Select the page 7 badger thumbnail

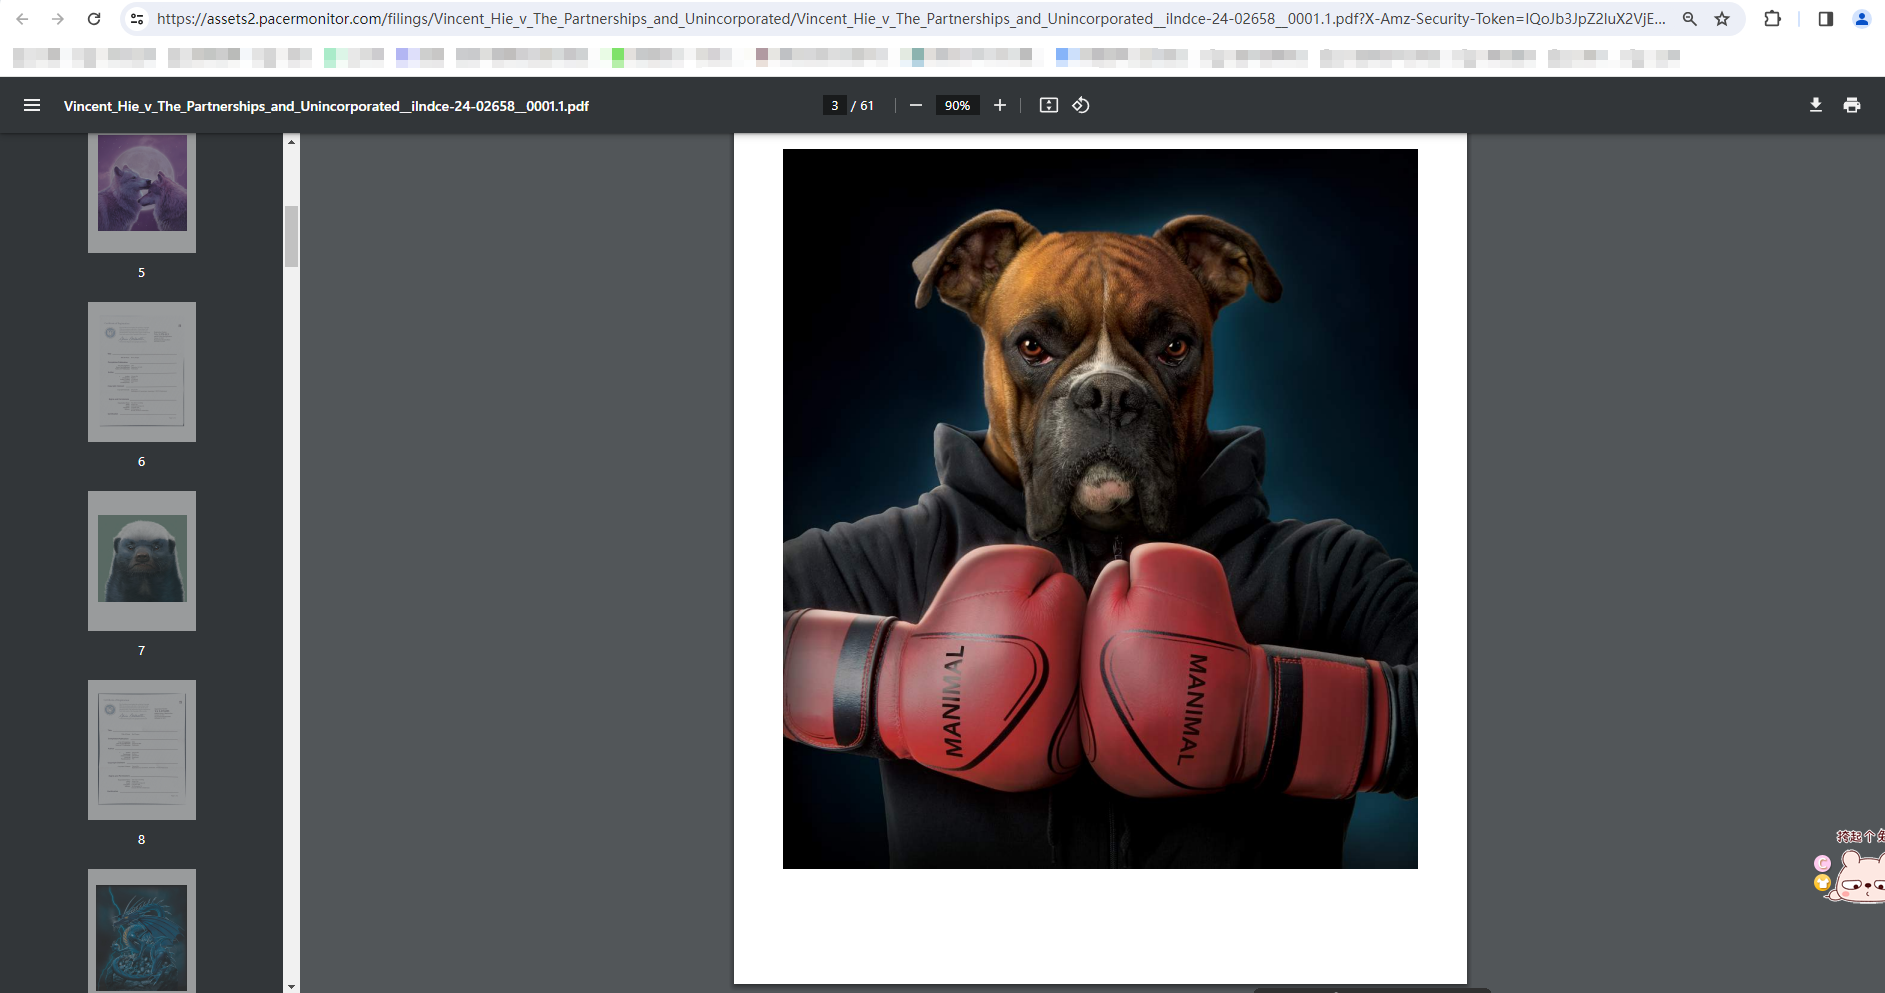[x=142, y=560]
